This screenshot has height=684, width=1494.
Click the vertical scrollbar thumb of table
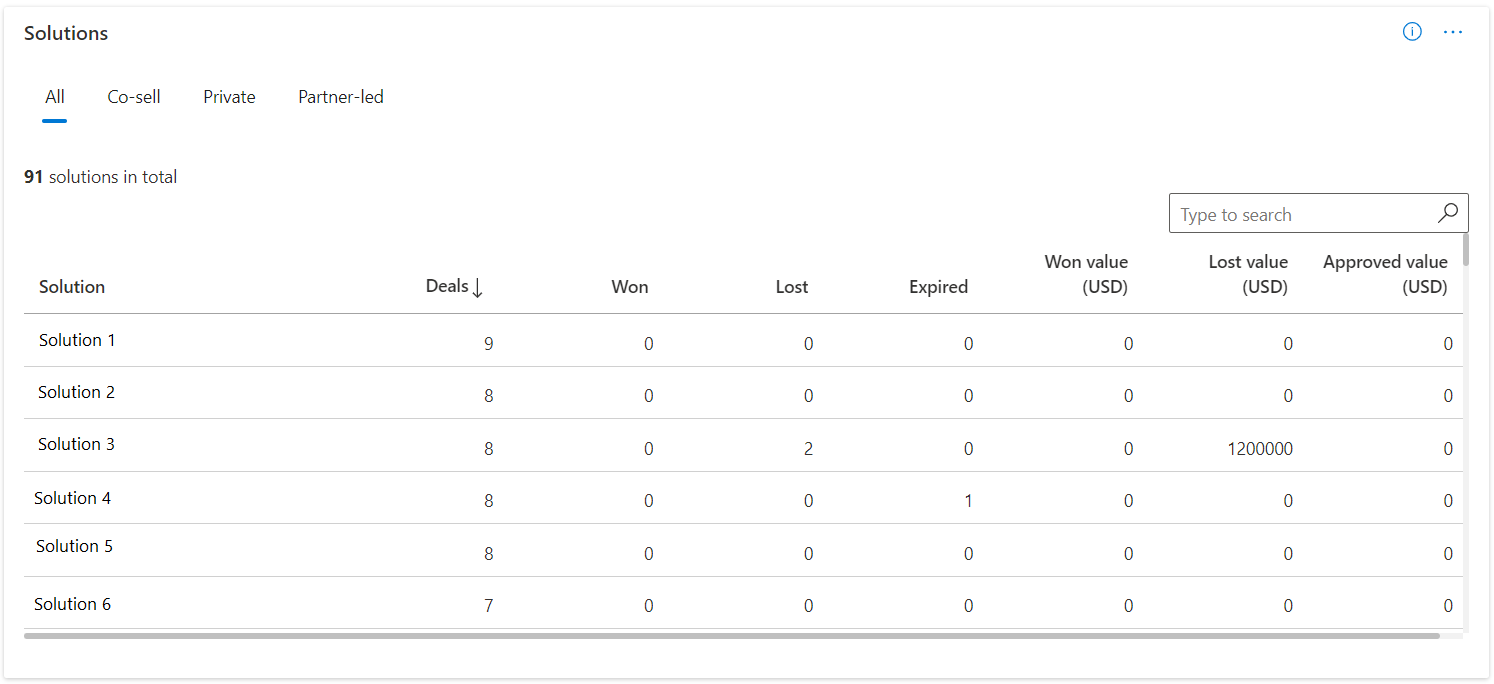pyautogui.click(x=1466, y=249)
